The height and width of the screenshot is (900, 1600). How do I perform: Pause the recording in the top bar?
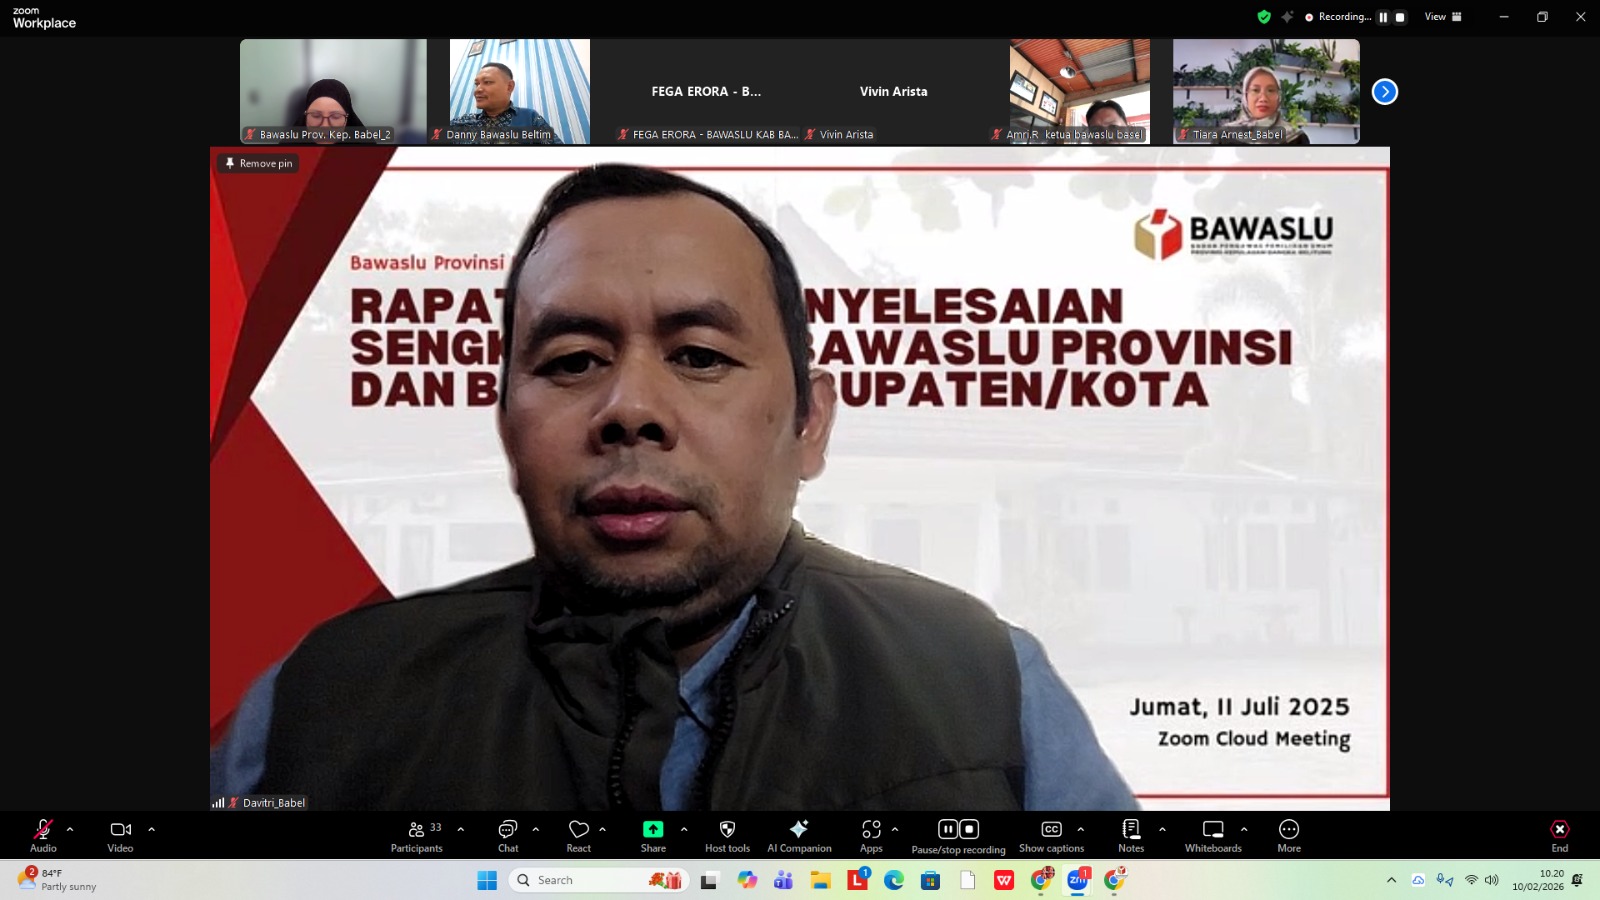1383,17
